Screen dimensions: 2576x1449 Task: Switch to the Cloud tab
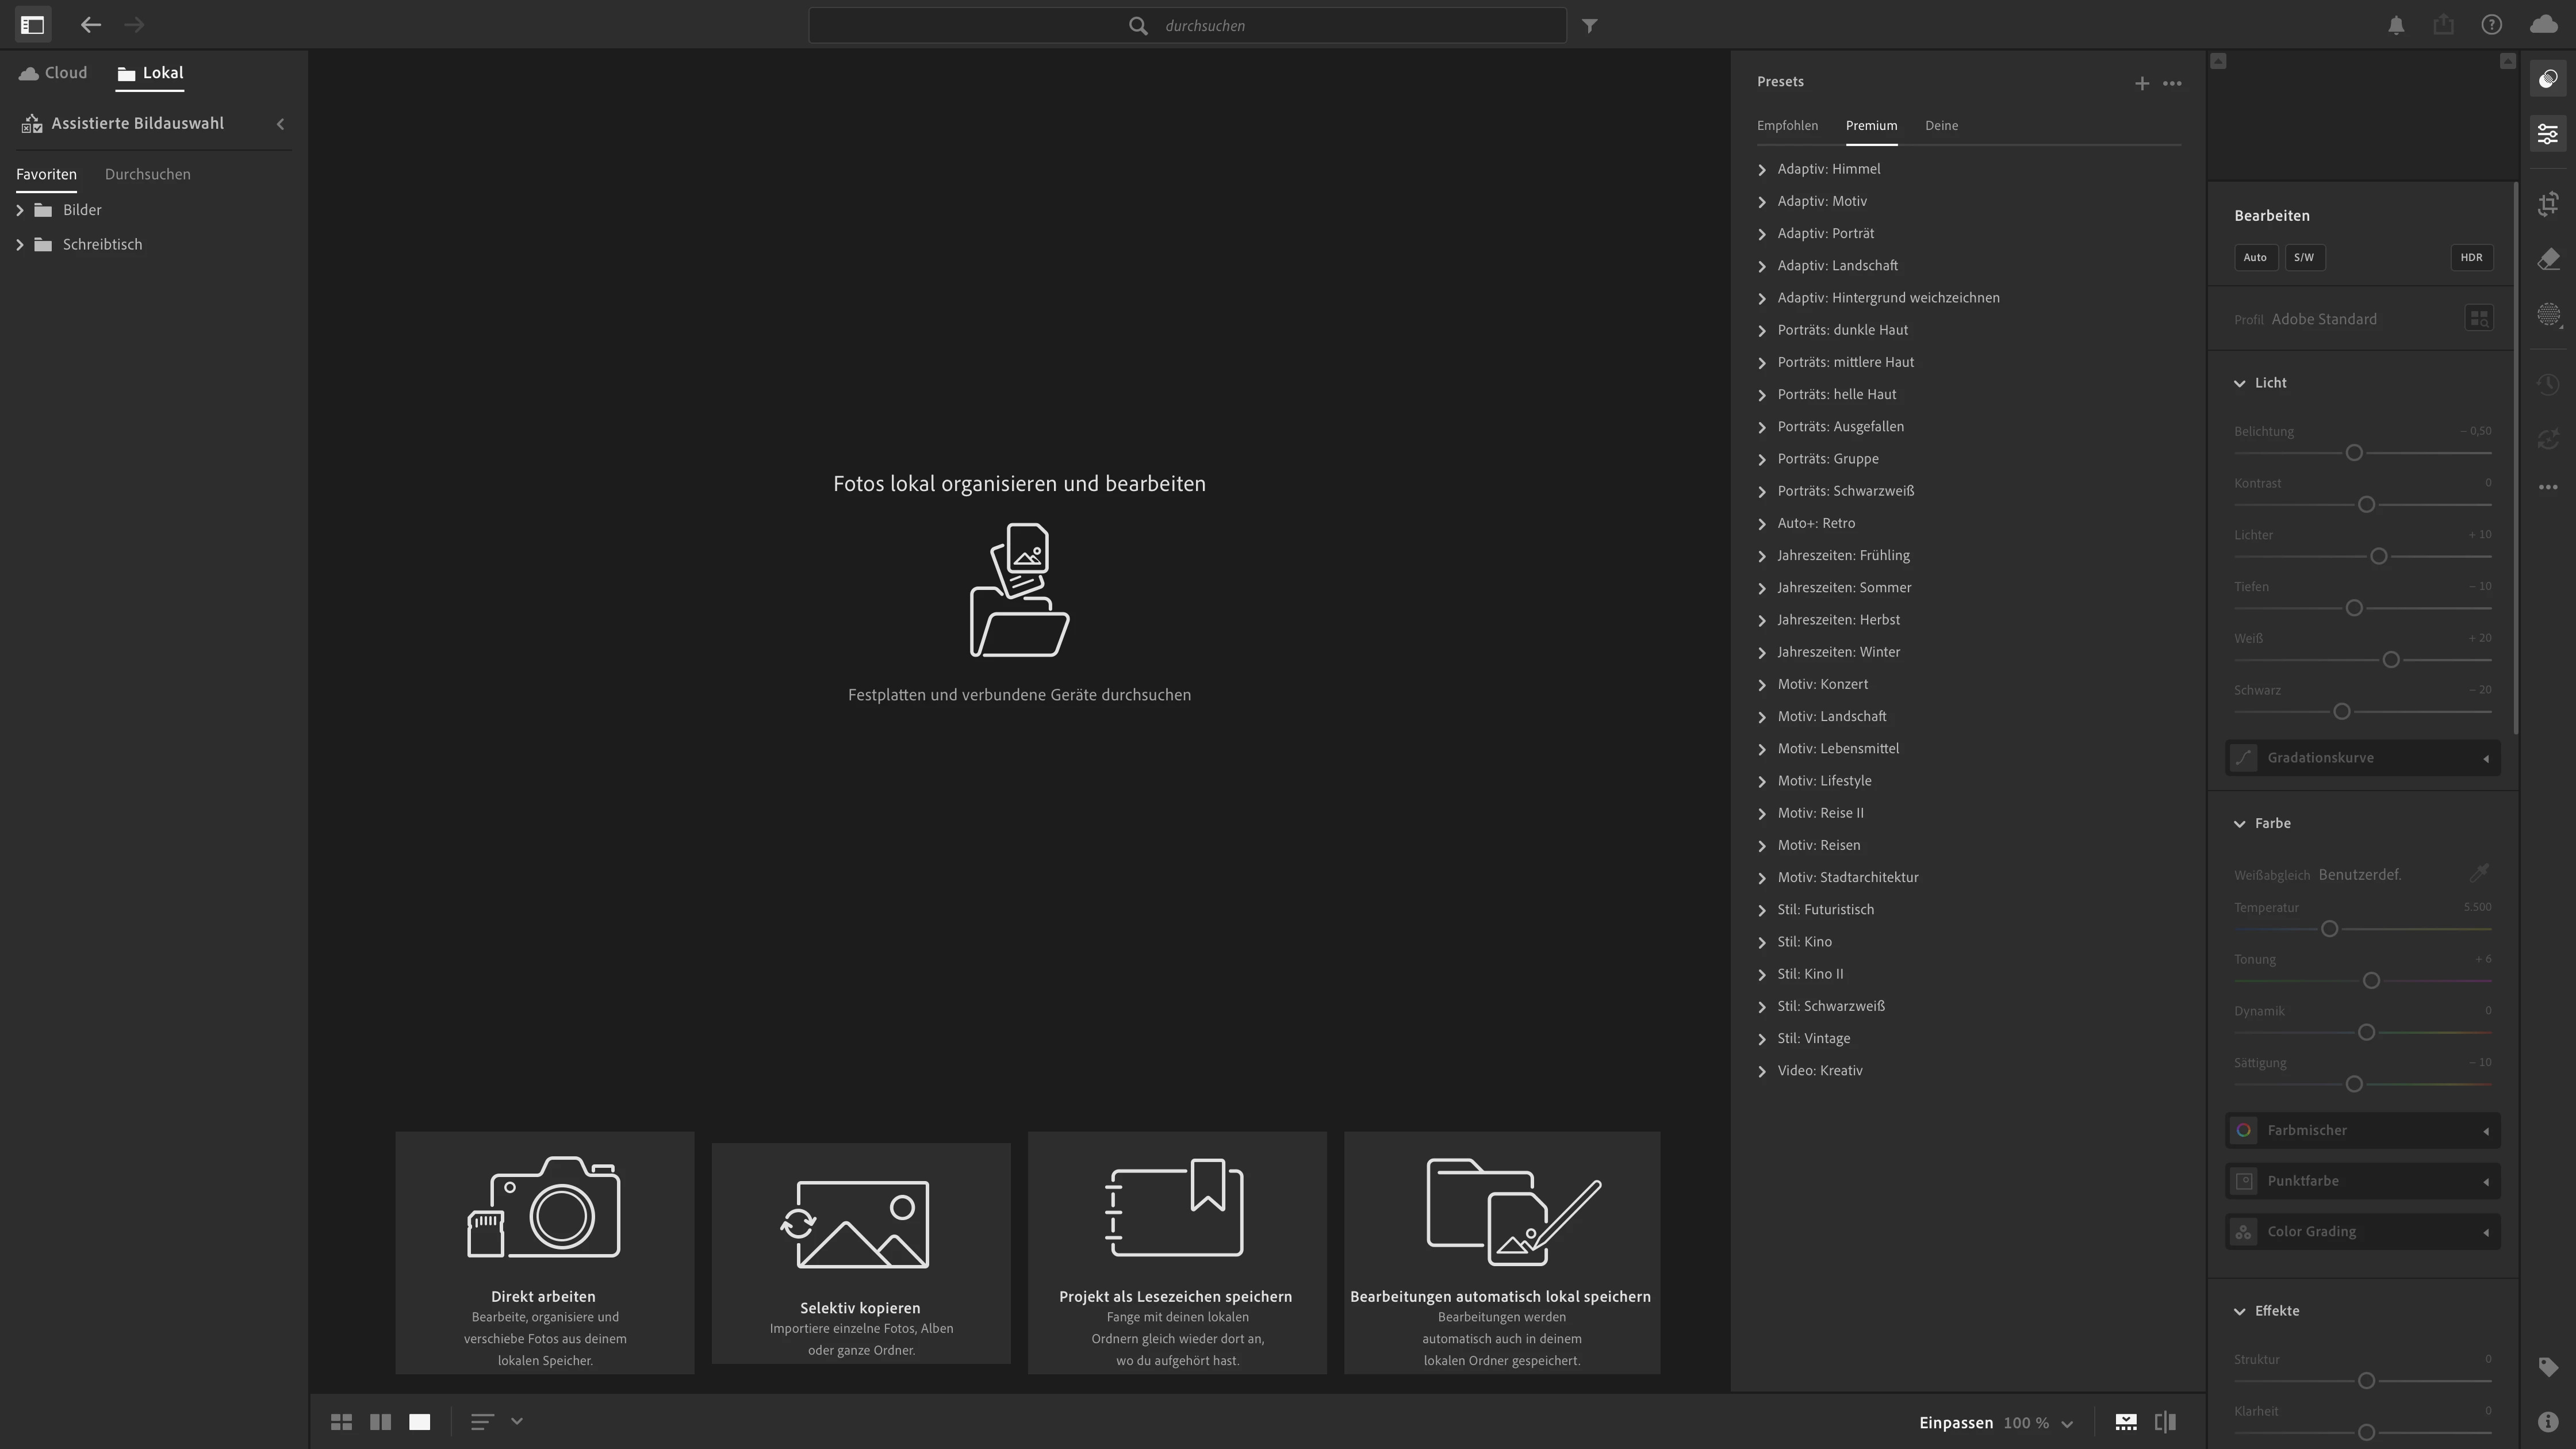[54, 73]
